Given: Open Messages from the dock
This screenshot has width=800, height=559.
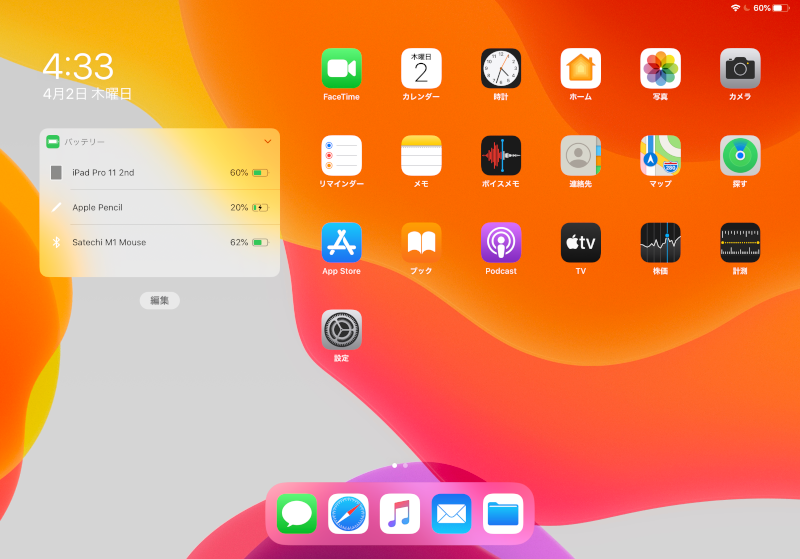Looking at the screenshot, I should 296,514.
